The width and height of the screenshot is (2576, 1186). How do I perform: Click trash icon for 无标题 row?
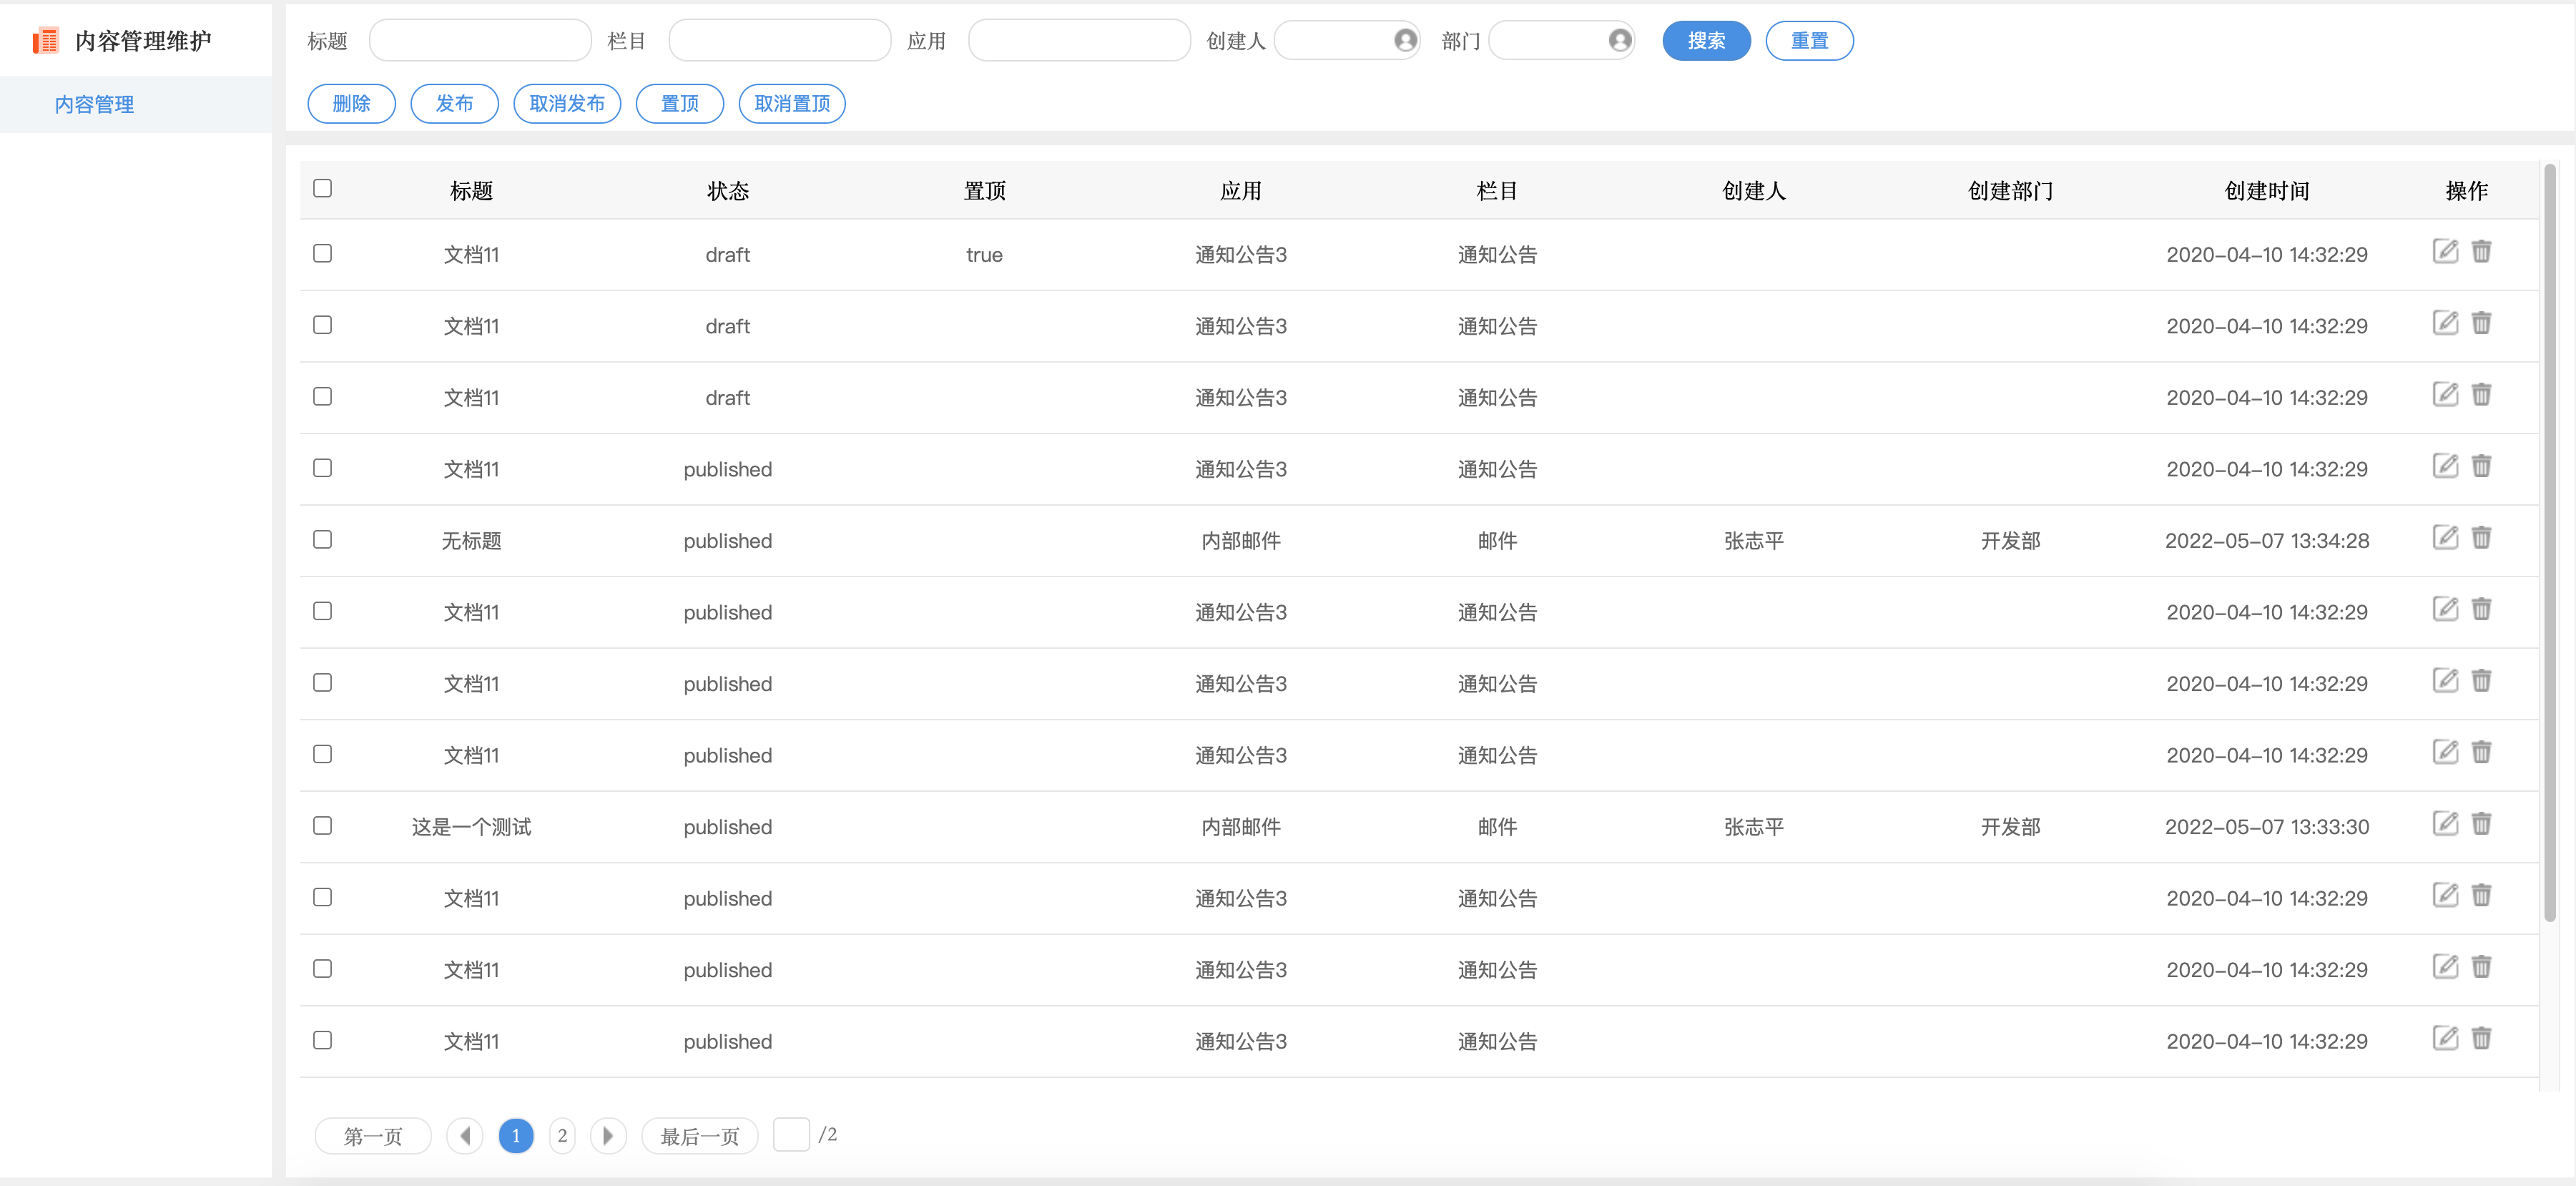2481,538
